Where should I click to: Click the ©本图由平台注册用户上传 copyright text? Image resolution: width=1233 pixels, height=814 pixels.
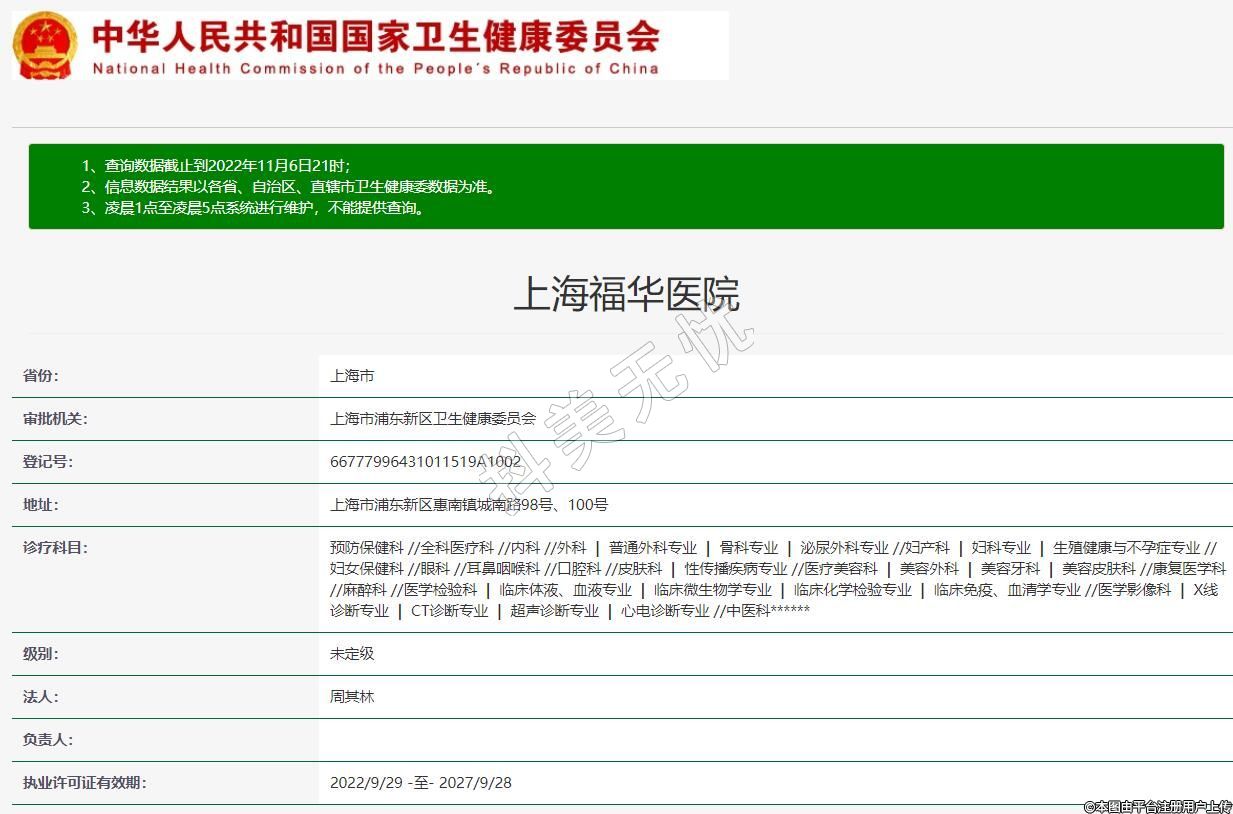point(1157,806)
